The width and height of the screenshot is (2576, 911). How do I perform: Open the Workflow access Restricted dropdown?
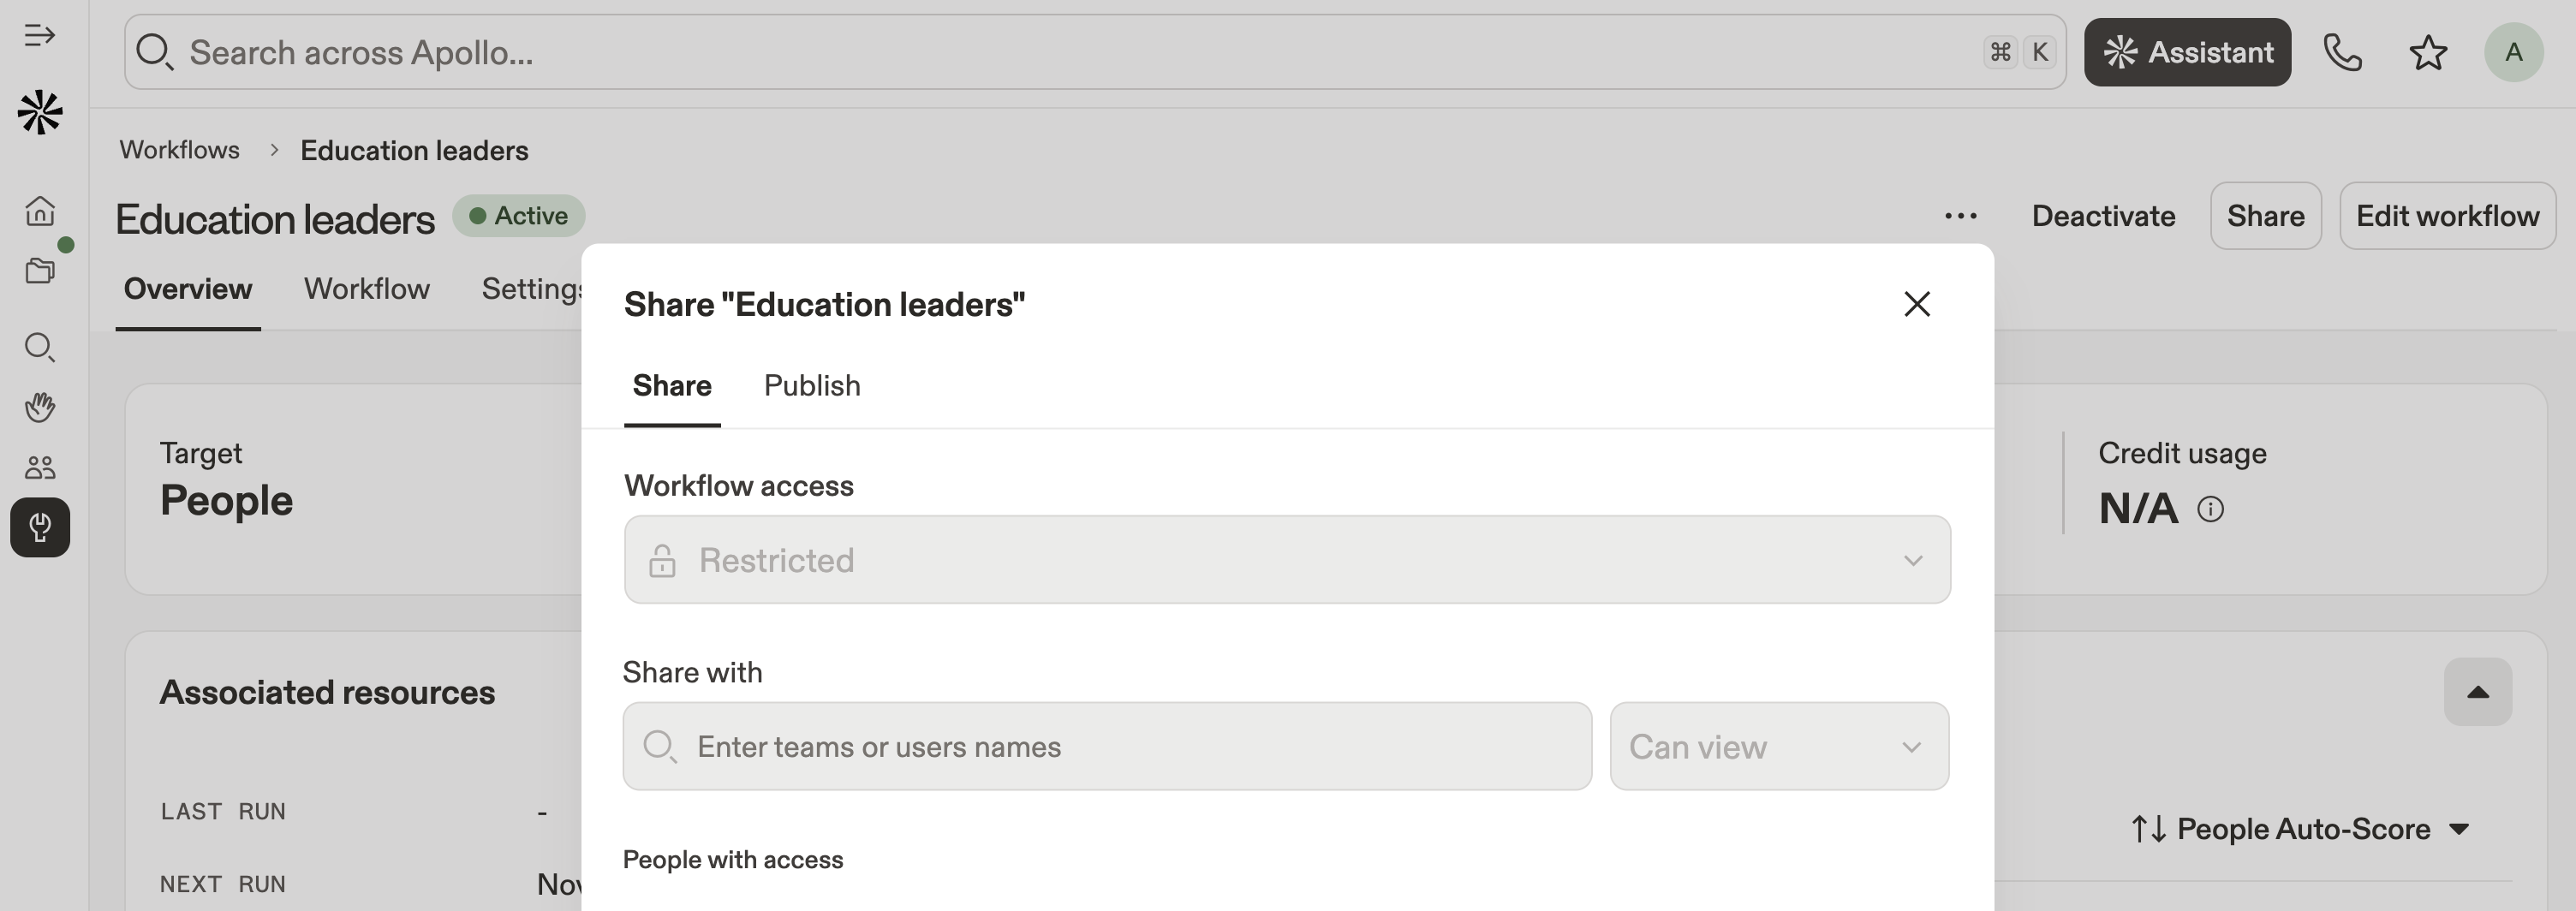pyautogui.click(x=1286, y=560)
